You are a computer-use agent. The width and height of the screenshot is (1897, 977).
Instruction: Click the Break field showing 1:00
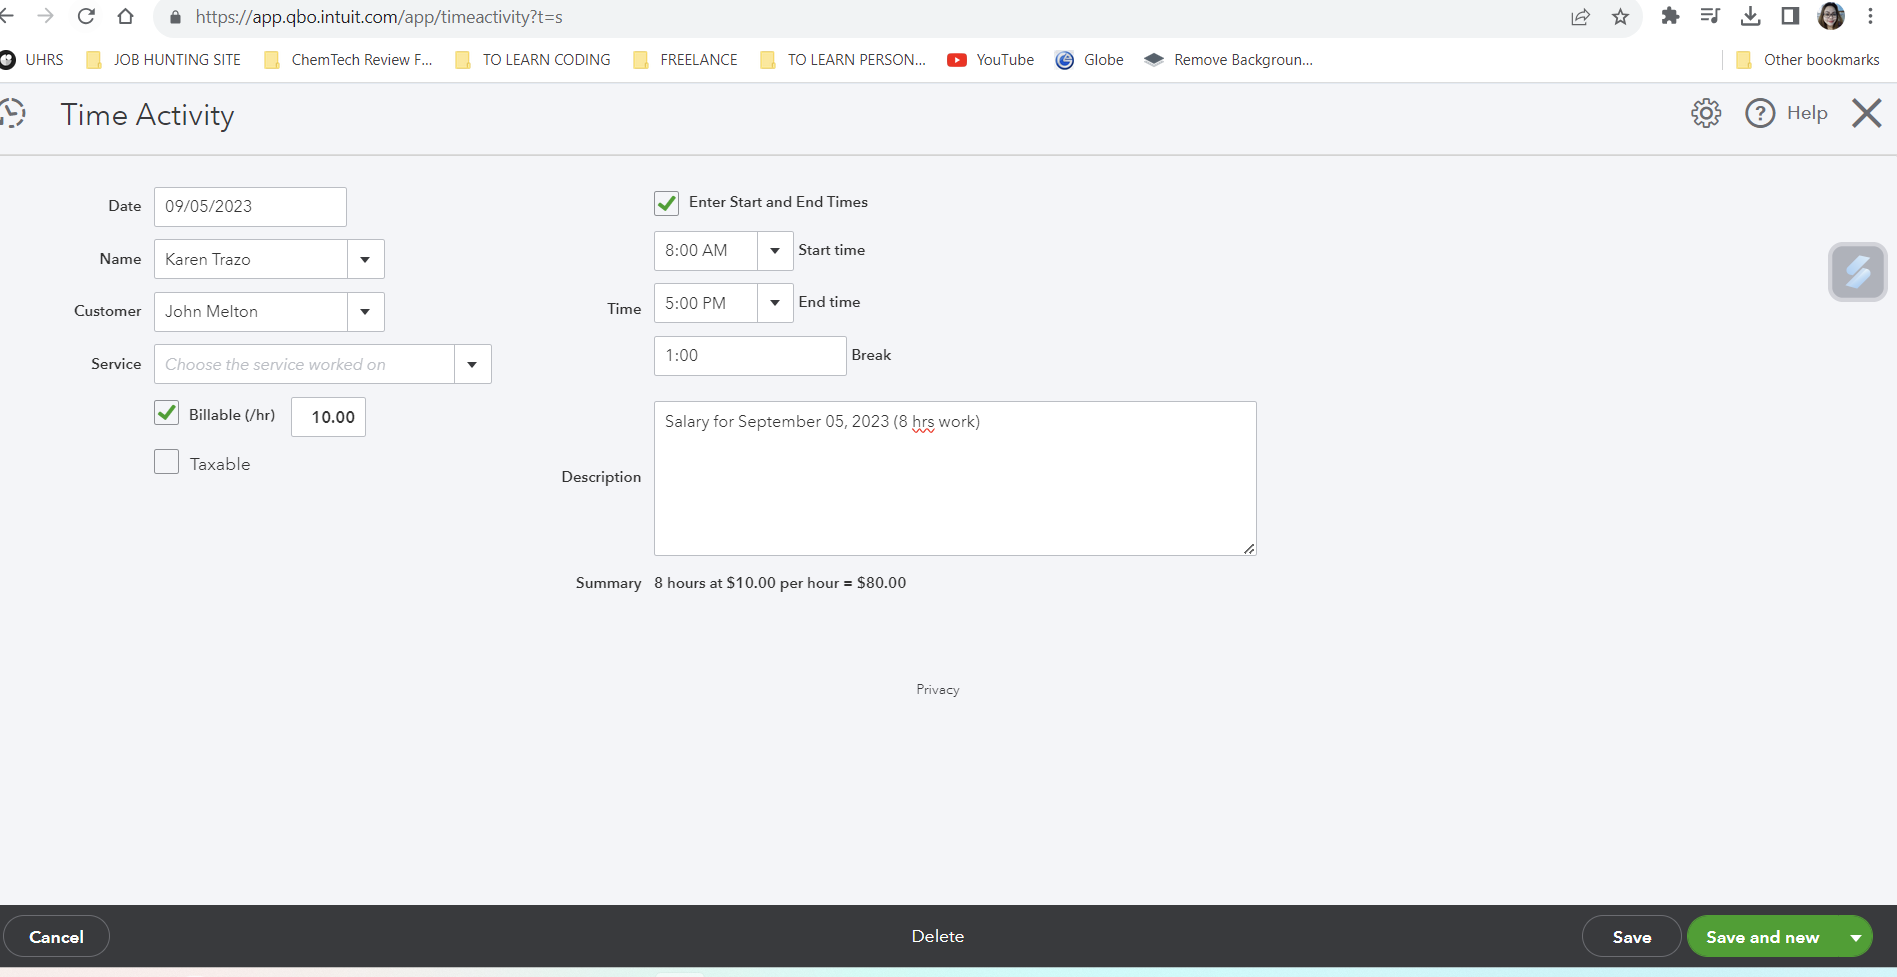(x=750, y=356)
